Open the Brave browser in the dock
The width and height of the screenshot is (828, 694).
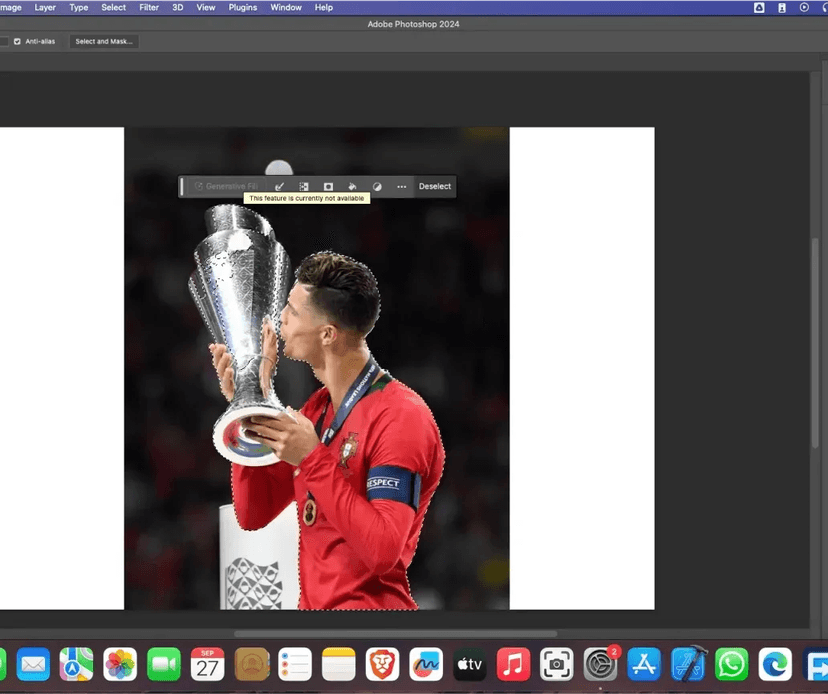[382, 664]
